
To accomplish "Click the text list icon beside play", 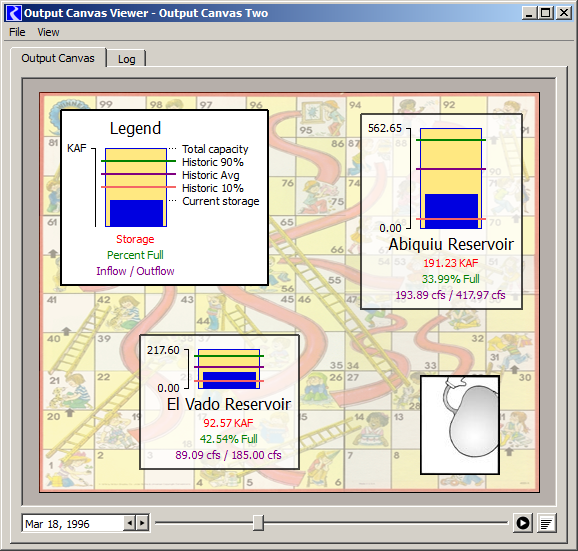I will (547, 523).
